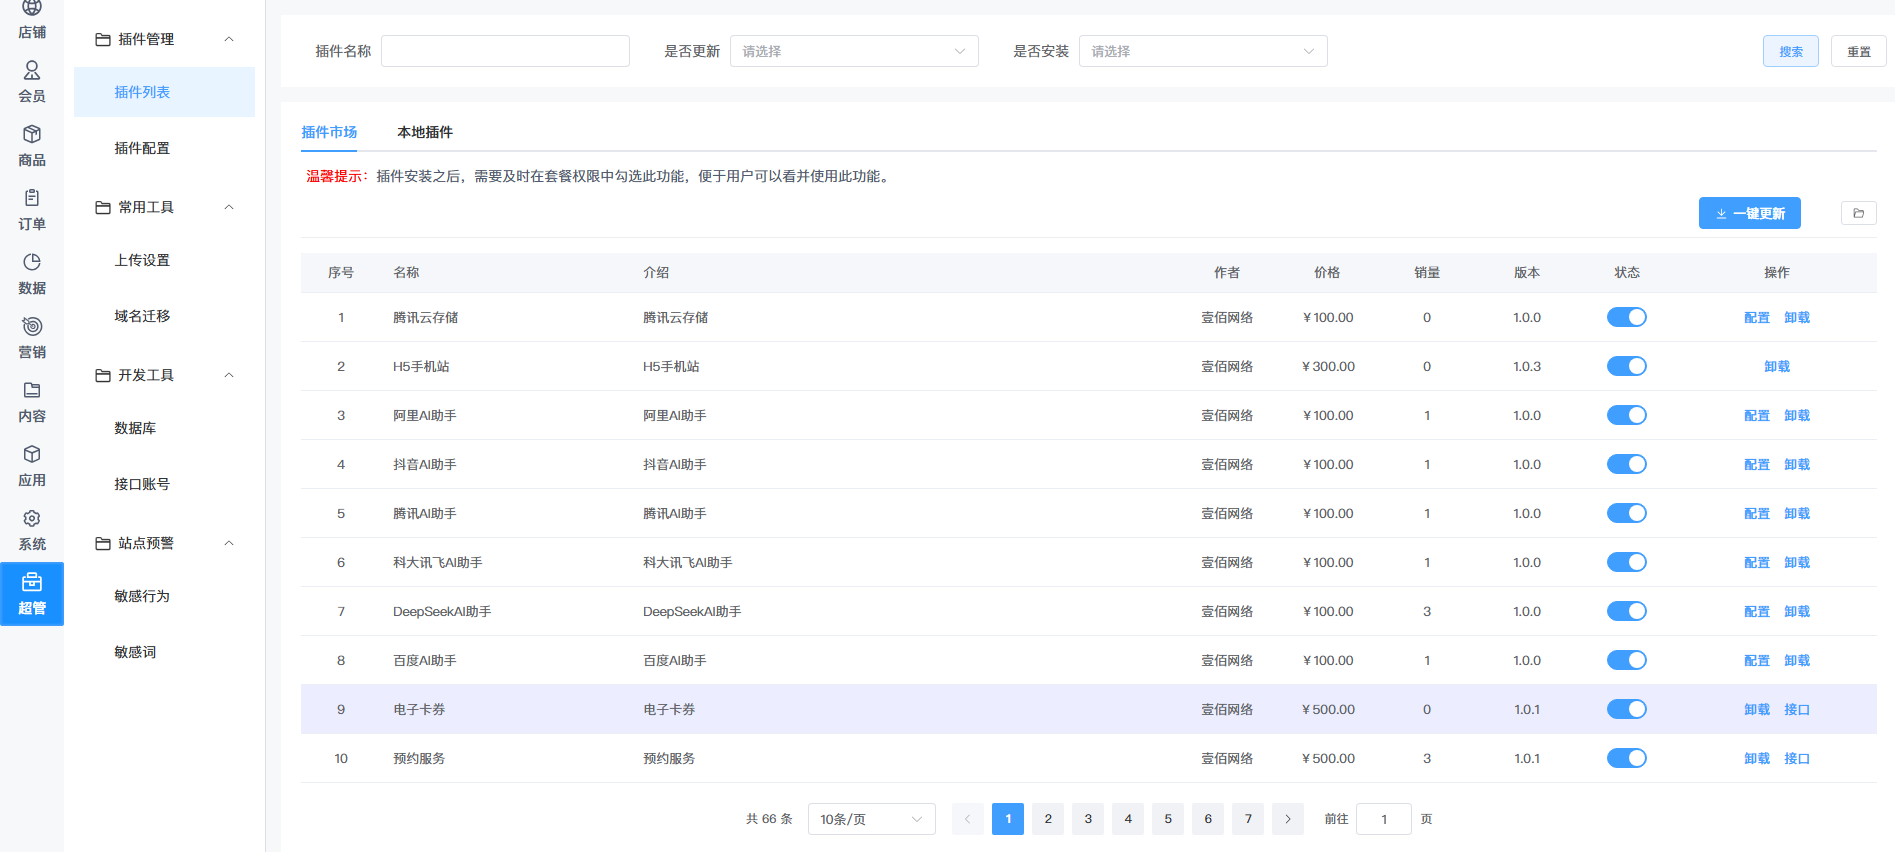Collapse the 常用工具 menu group

point(229,208)
